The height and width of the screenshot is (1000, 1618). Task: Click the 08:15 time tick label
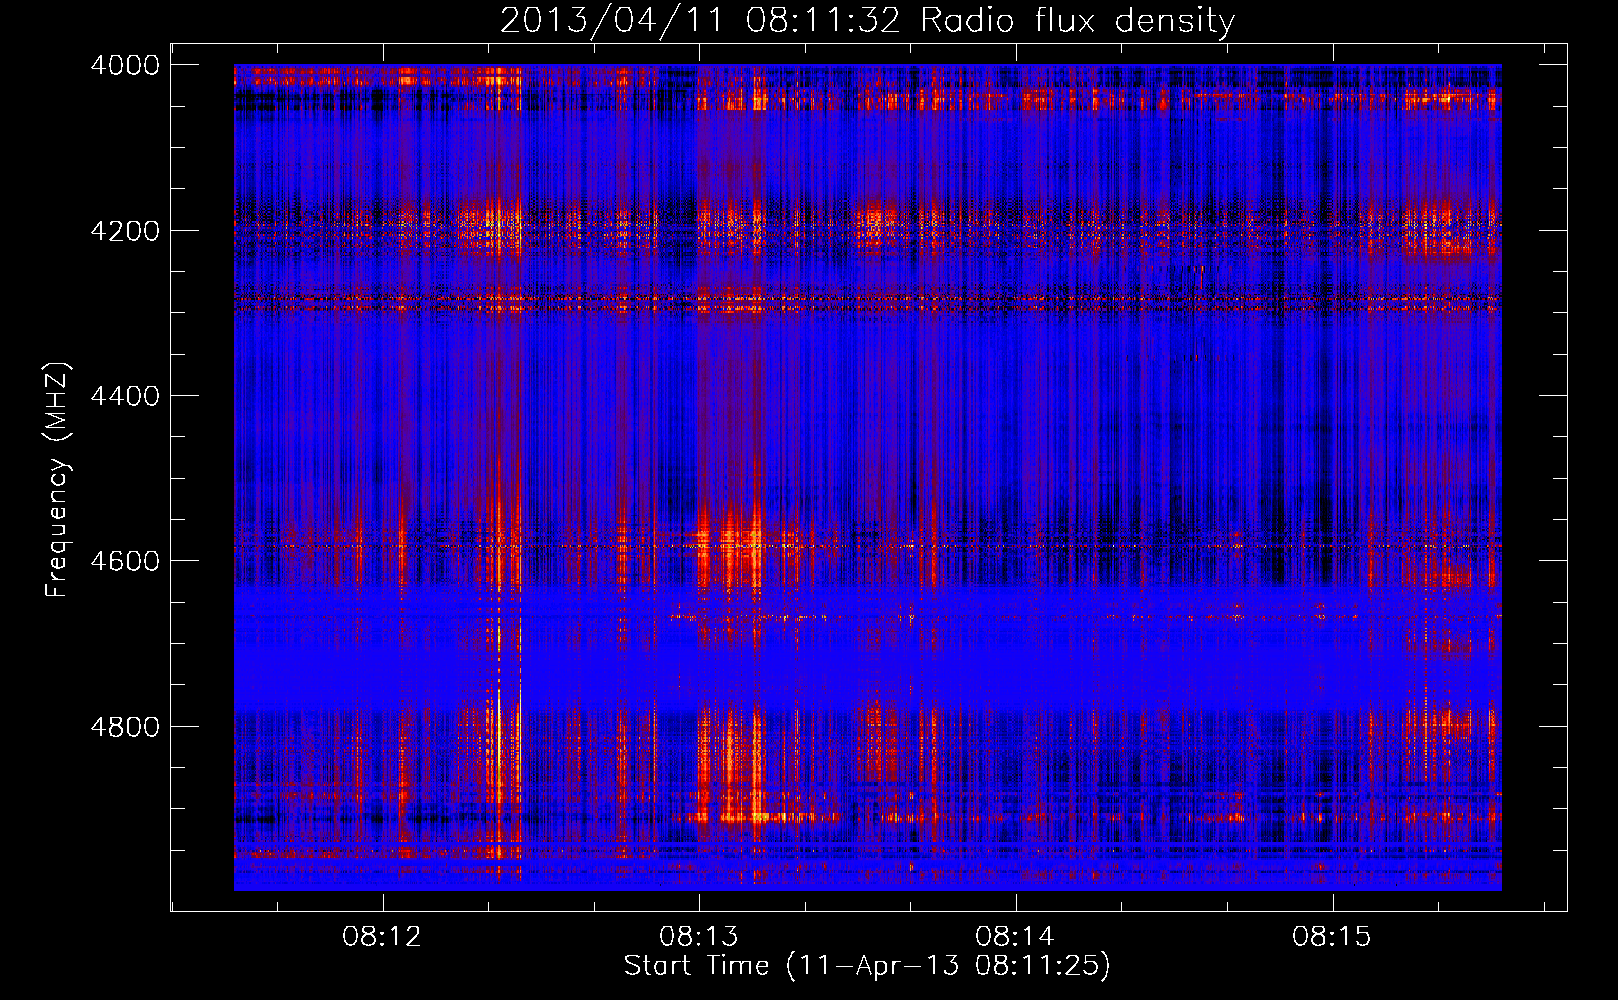pyautogui.click(x=1332, y=937)
